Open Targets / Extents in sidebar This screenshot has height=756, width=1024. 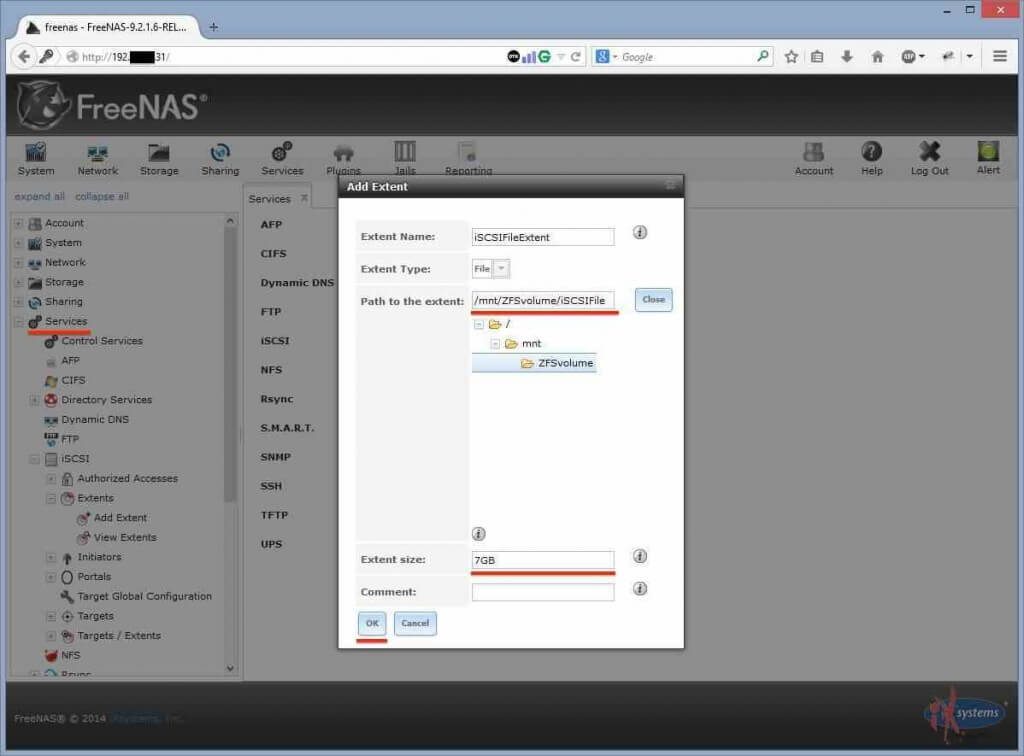point(119,636)
